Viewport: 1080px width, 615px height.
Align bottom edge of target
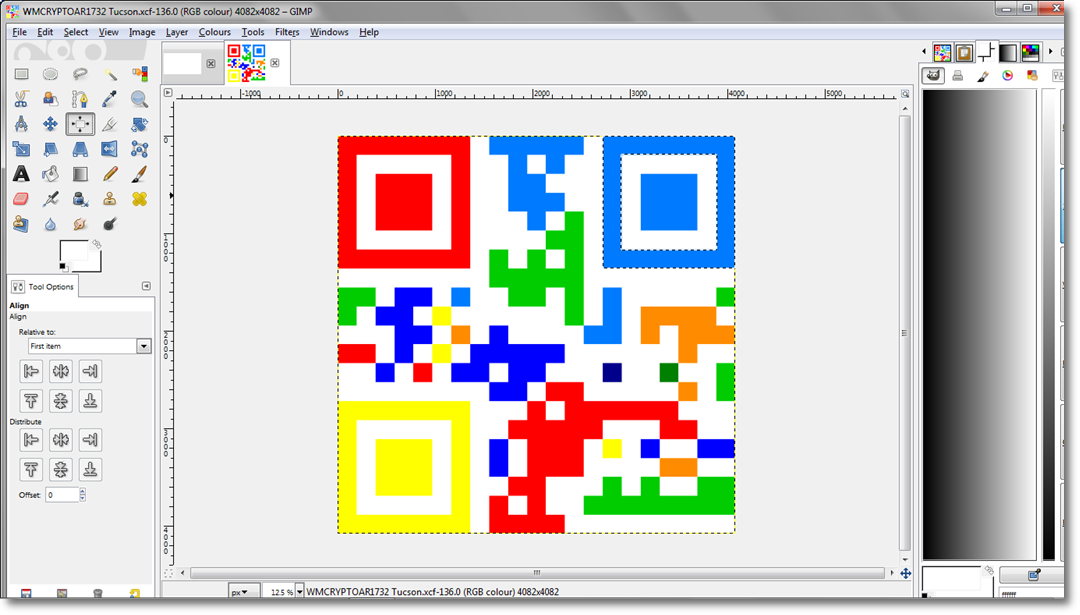tap(90, 401)
